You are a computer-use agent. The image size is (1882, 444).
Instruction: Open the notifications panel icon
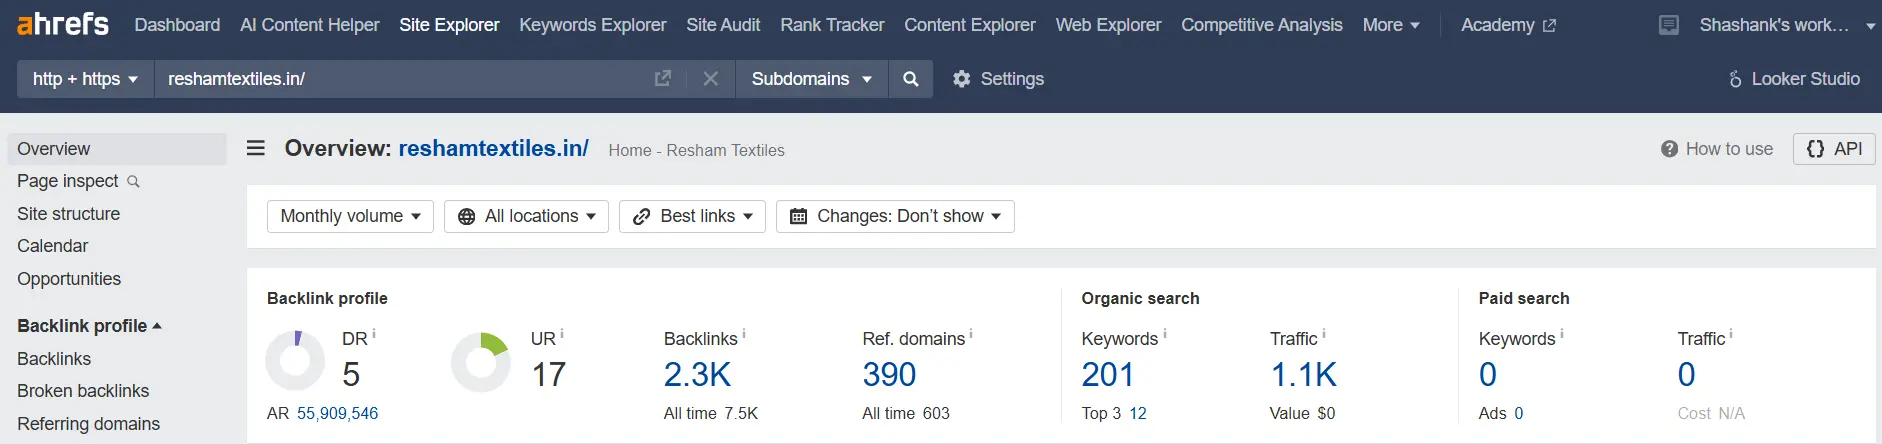point(1669,25)
